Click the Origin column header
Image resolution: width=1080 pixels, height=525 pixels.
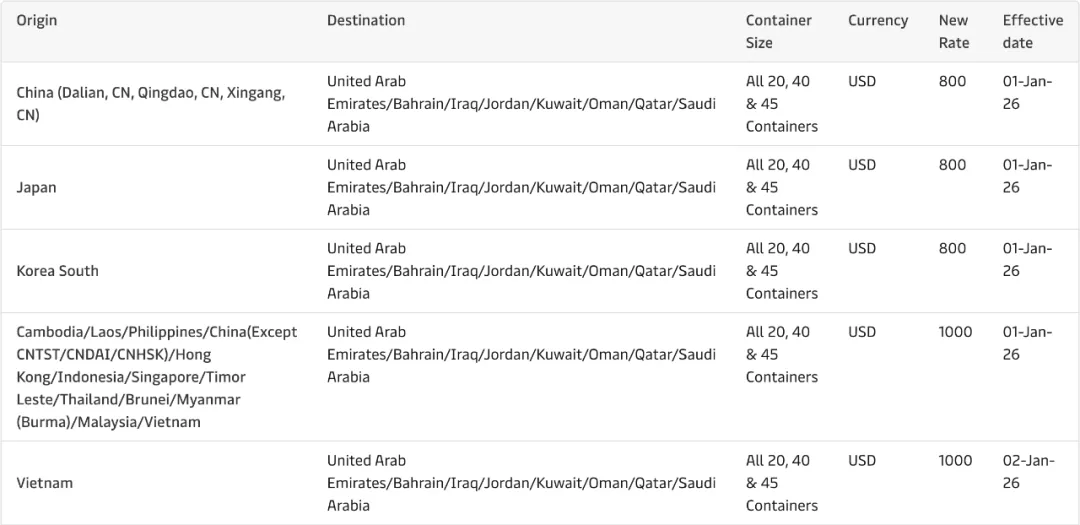click(37, 21)
